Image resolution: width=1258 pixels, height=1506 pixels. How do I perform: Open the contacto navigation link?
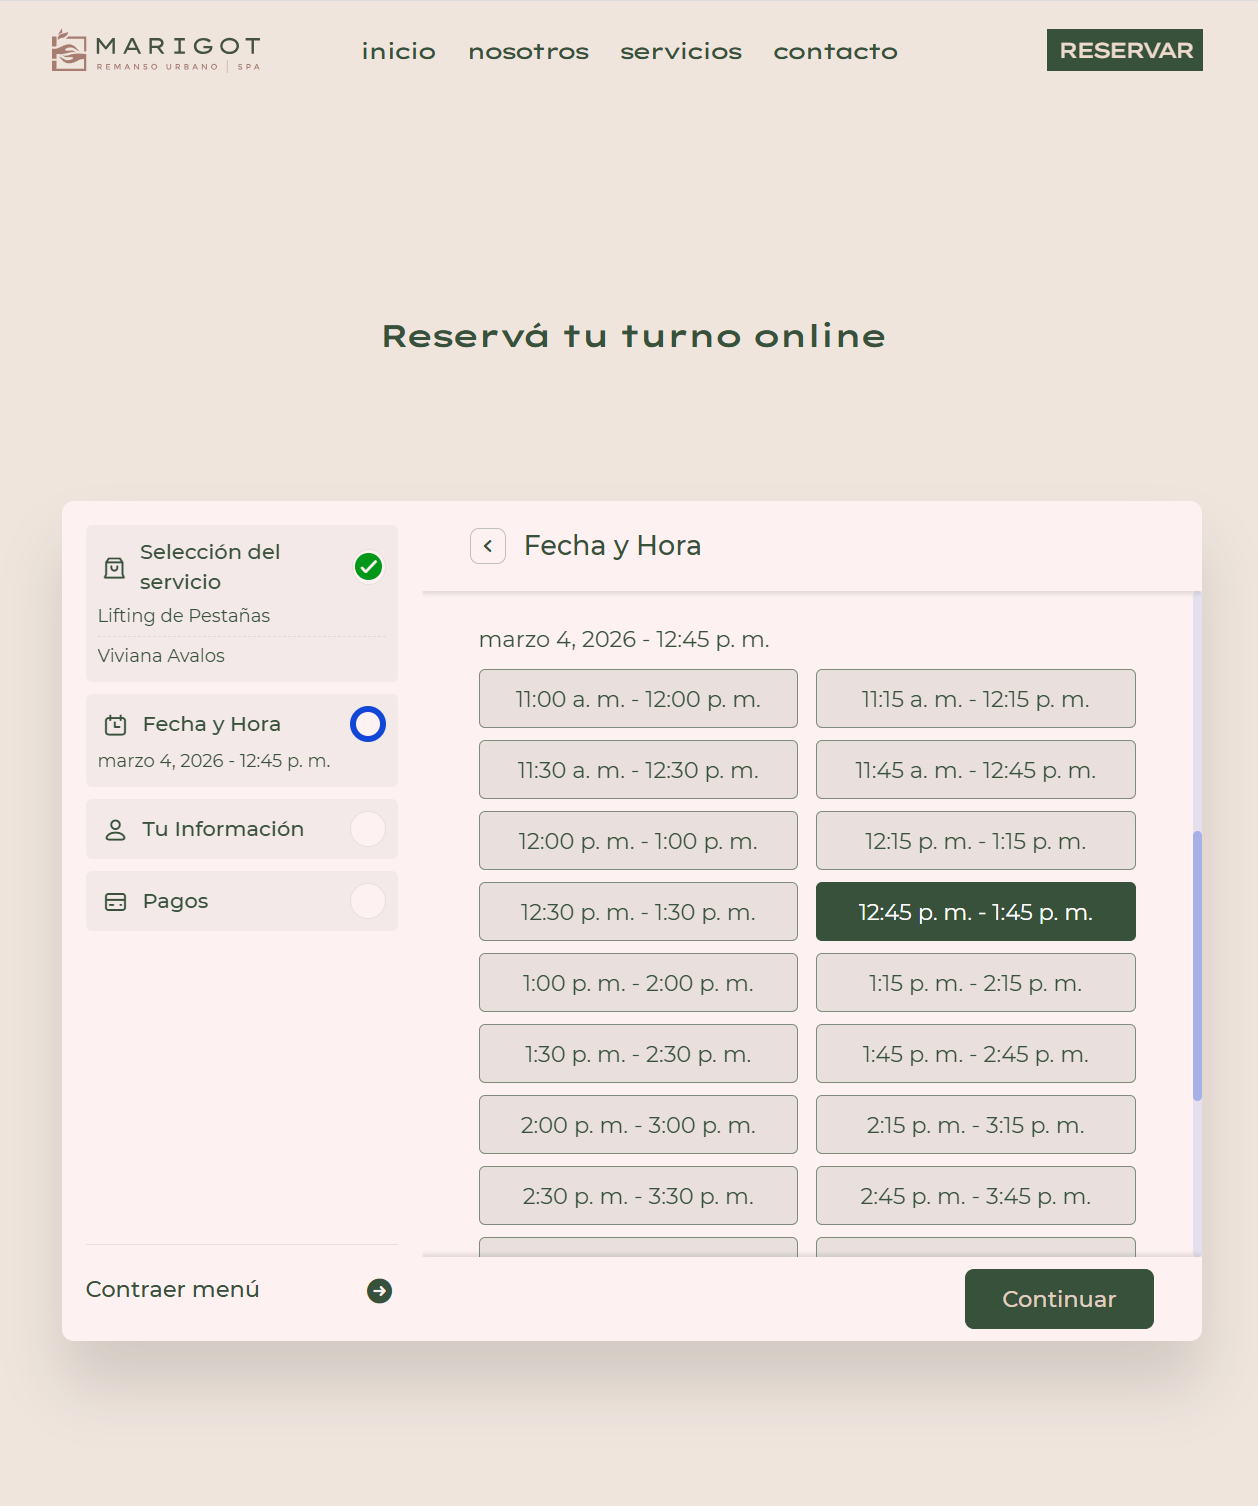pos(835,51)
